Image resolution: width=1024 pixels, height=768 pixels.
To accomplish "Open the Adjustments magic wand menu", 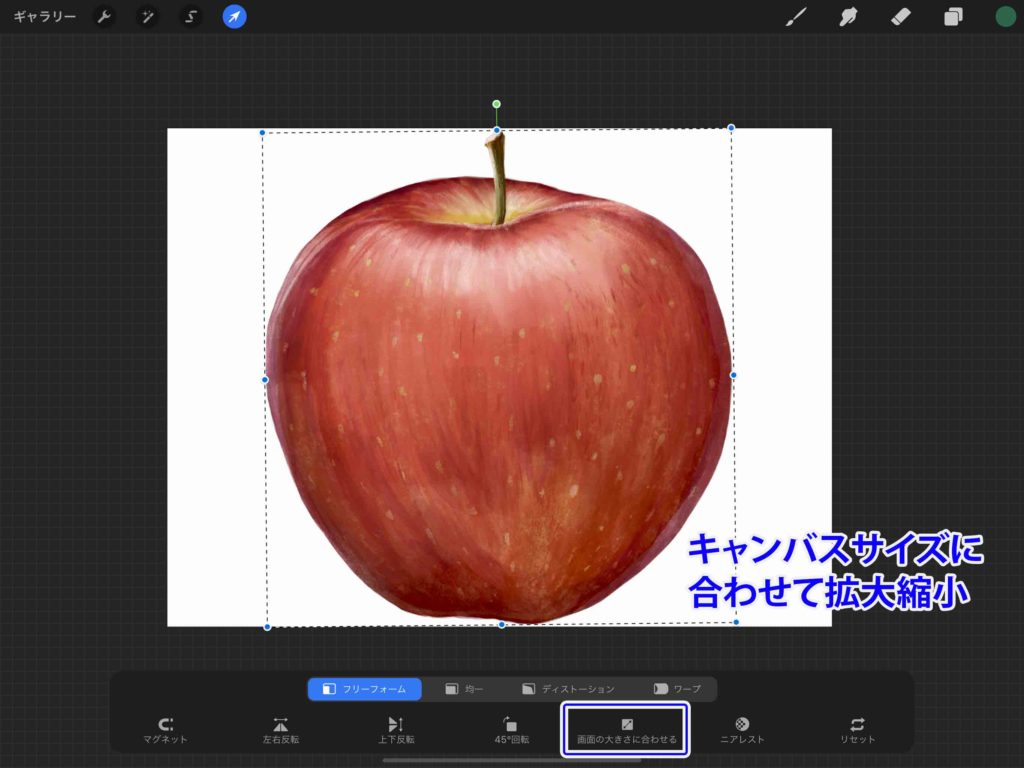I will 147,17.
